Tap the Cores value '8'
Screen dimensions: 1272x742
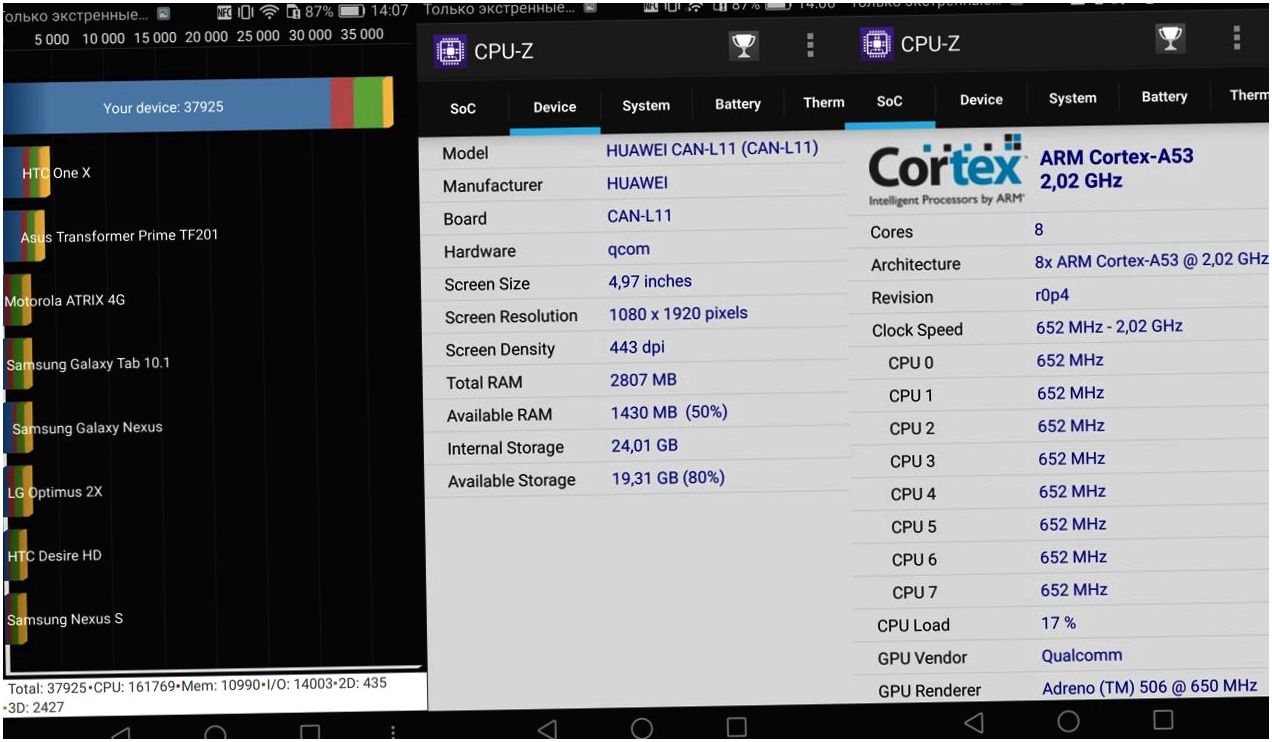[1039, 229]
